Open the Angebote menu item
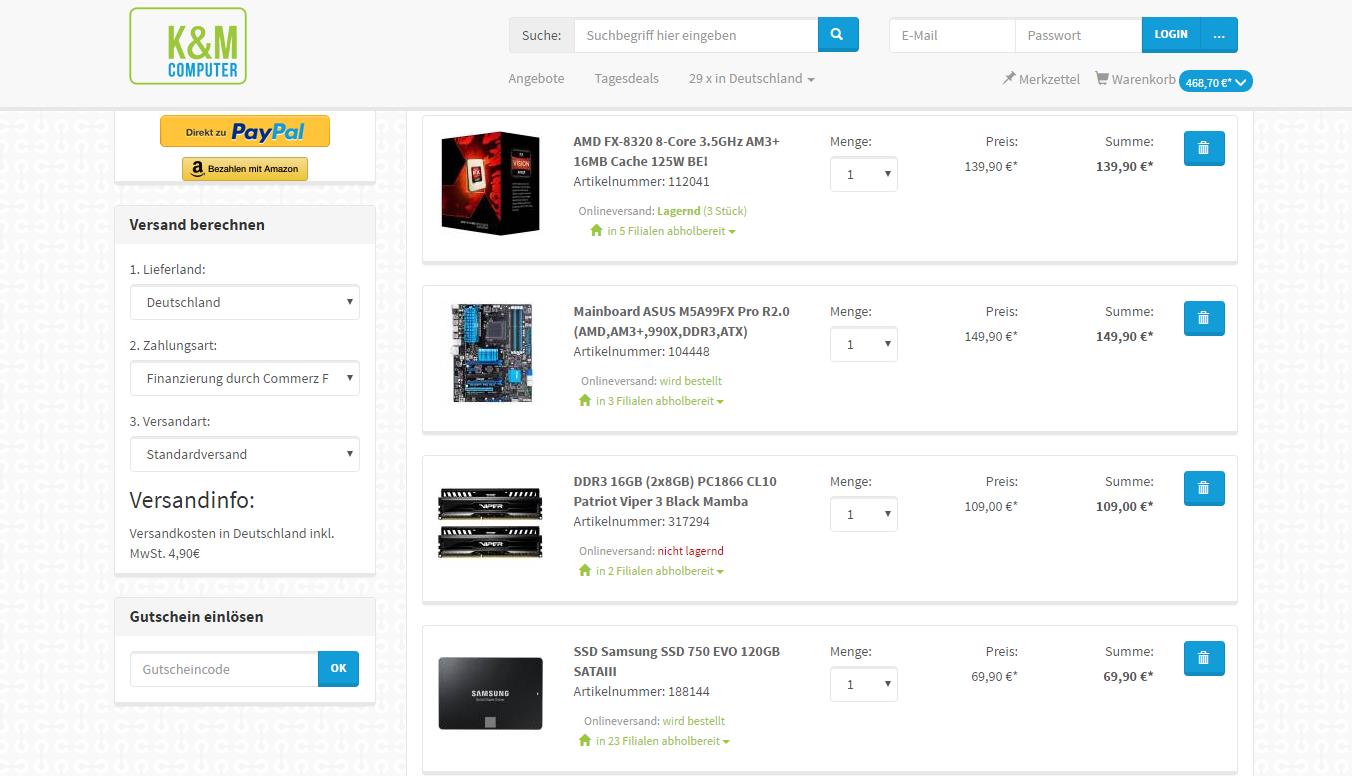Screen dimensions: 1352x776 point(536,78)
